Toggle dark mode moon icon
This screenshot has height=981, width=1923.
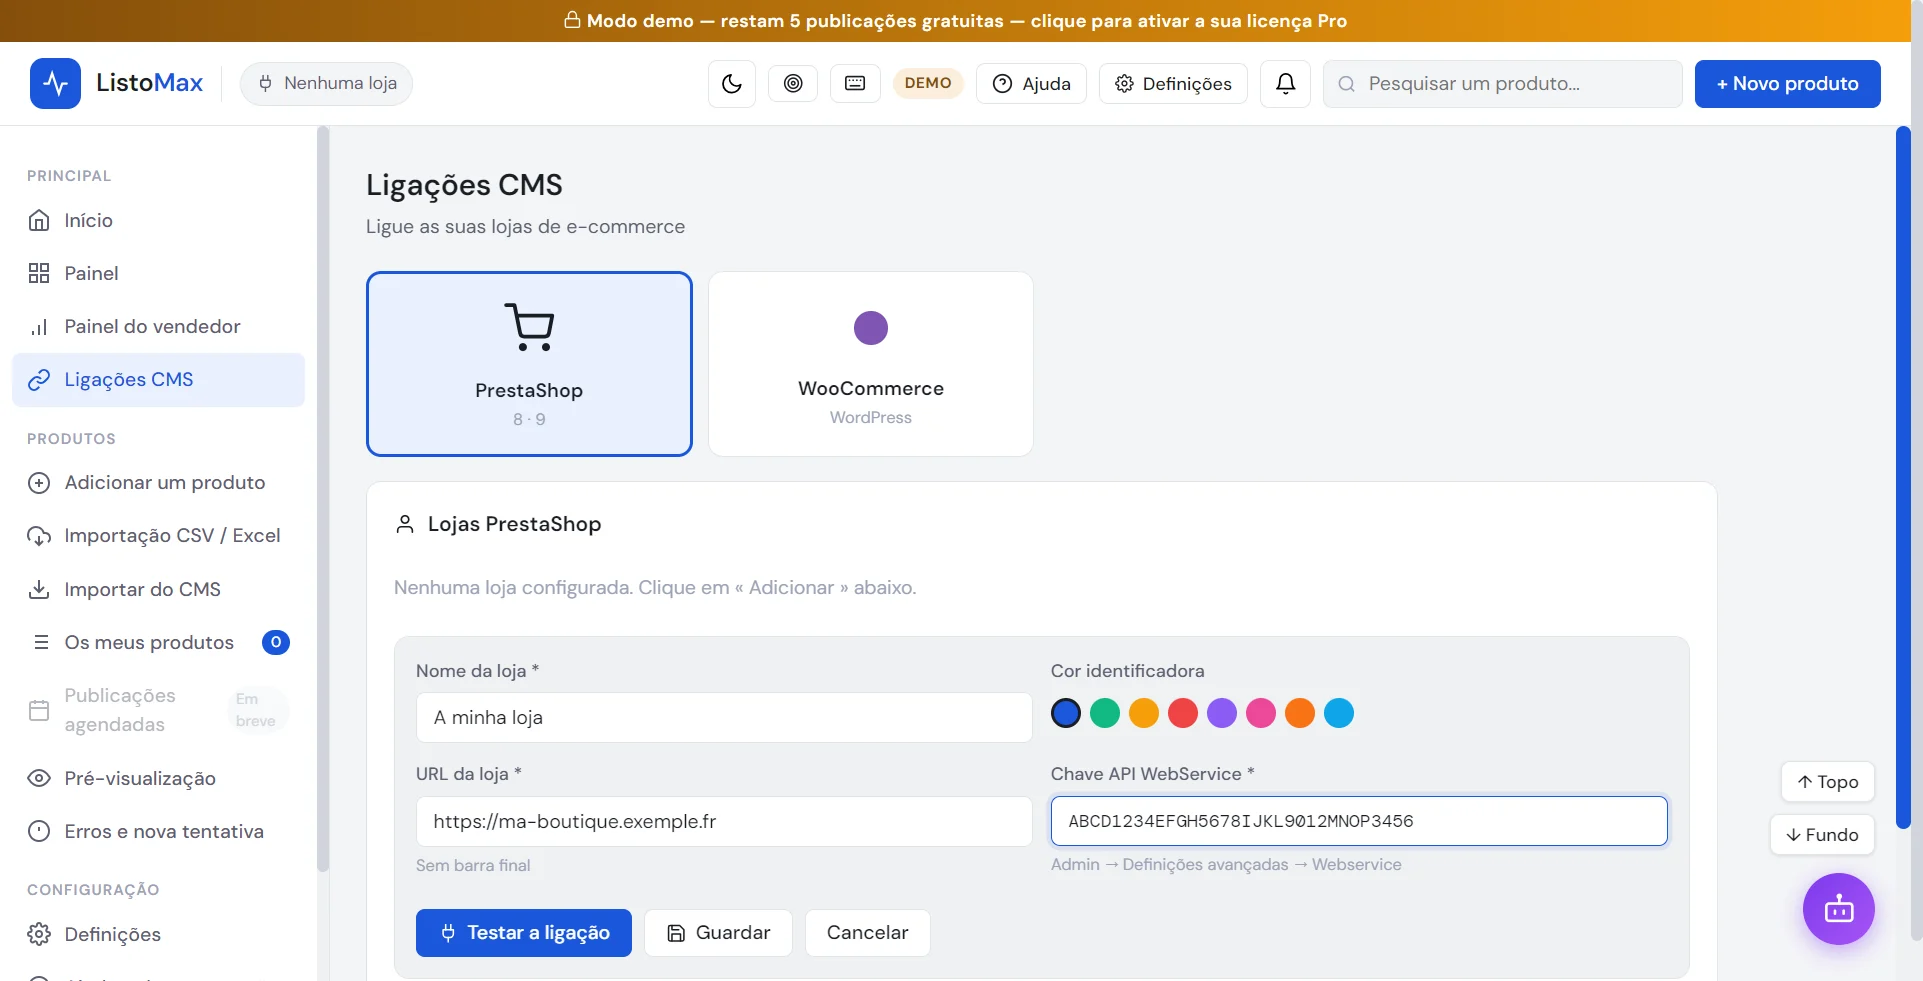732,84
